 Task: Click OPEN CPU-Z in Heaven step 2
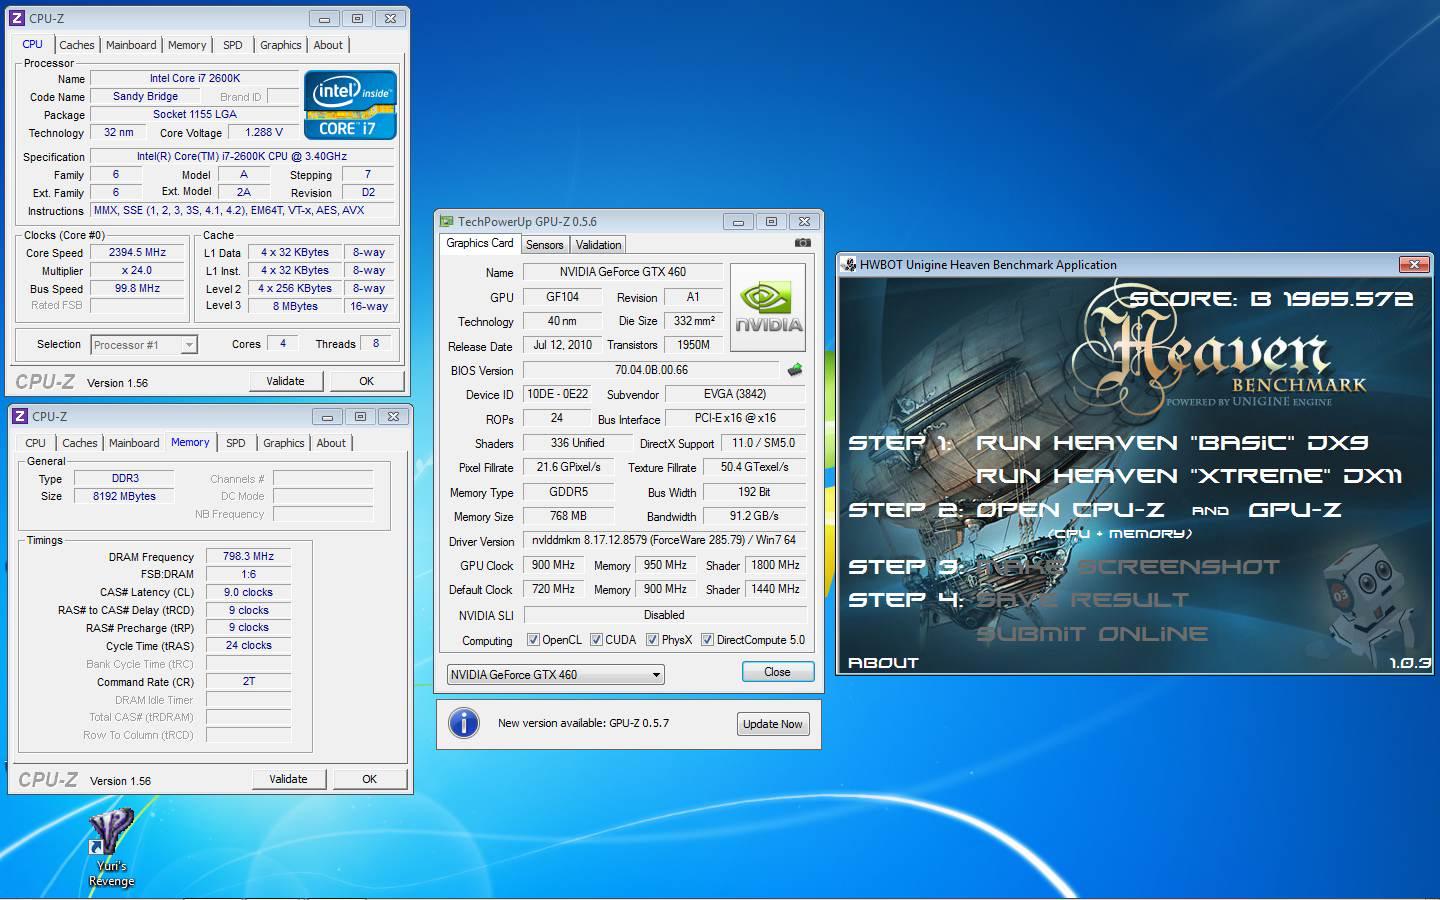[1070, 510]
